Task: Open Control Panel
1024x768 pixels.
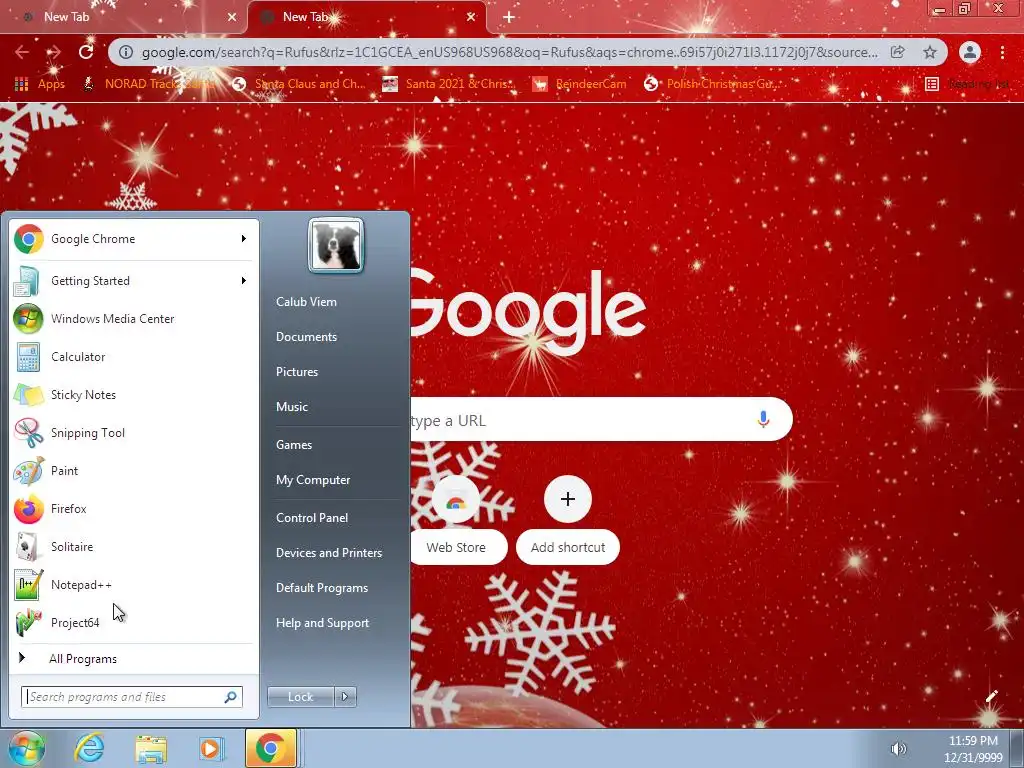Action: [x=312, y=518]
